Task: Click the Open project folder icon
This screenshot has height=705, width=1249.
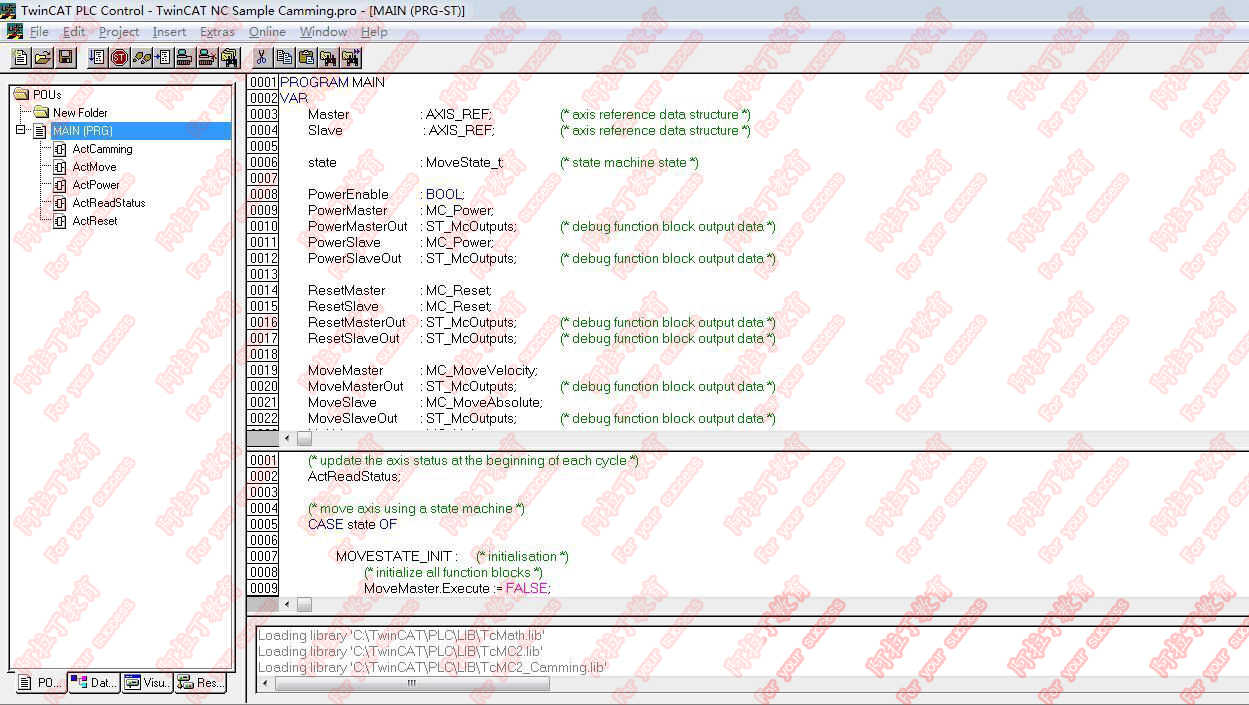Action: coord(42,57)
